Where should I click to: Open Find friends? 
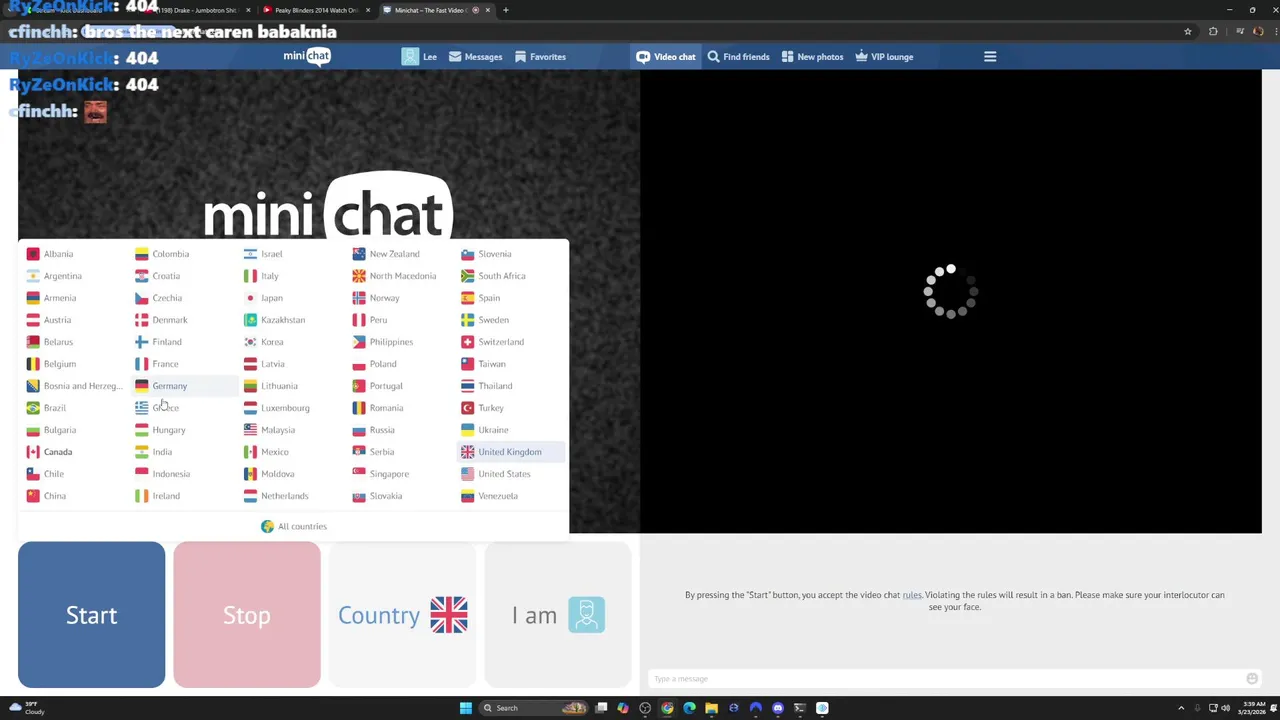(738, 57)
